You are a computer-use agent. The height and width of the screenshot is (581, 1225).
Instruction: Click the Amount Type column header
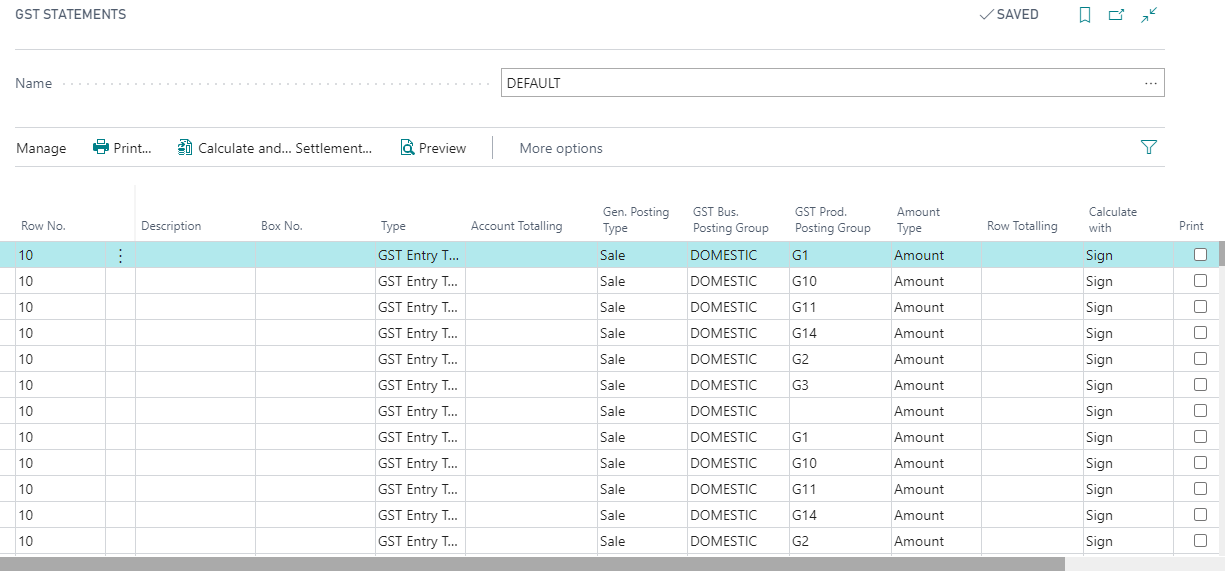coord(918,219)
